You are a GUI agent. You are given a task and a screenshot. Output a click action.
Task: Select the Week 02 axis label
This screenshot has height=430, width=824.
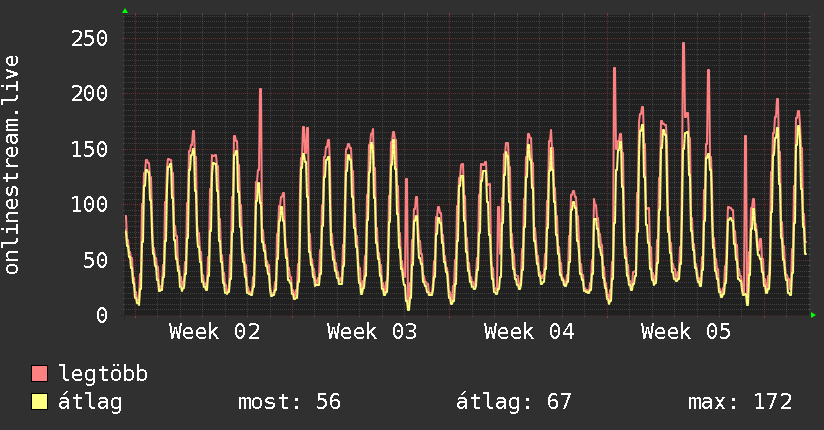tap(215, 332)
